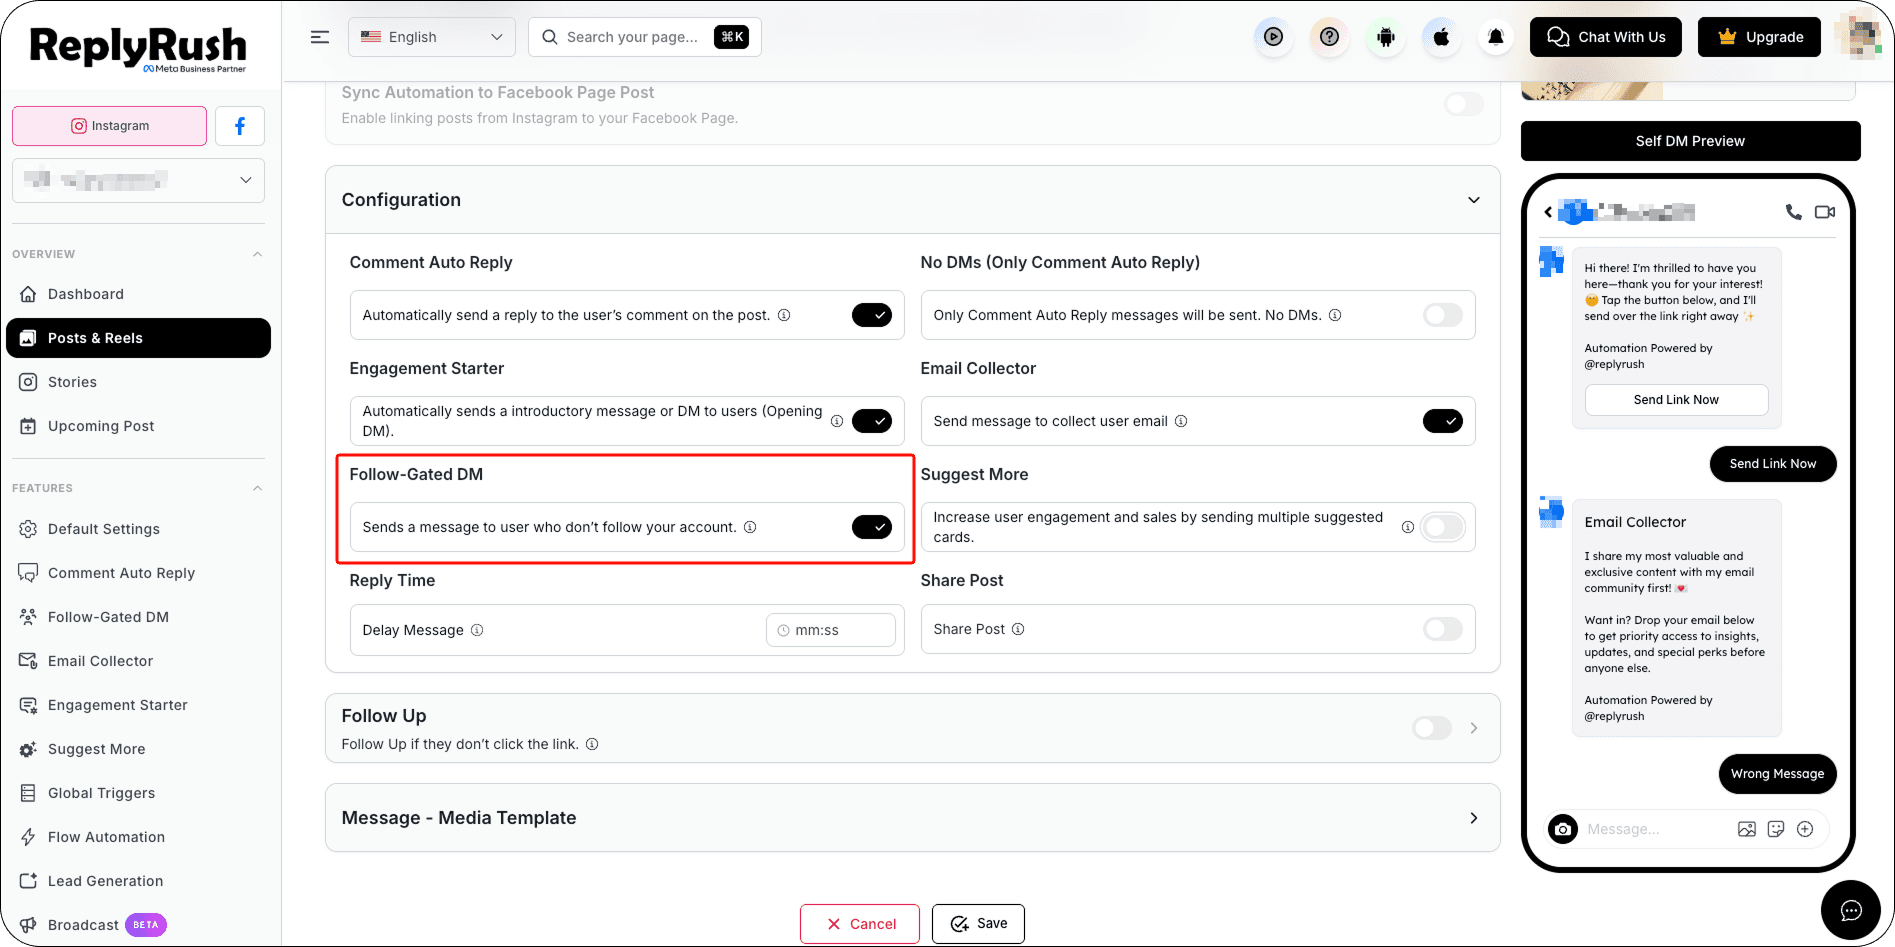Click the Upgrade button
The width and height of the screenshot is (1895, 947).
coord(1759,37)
